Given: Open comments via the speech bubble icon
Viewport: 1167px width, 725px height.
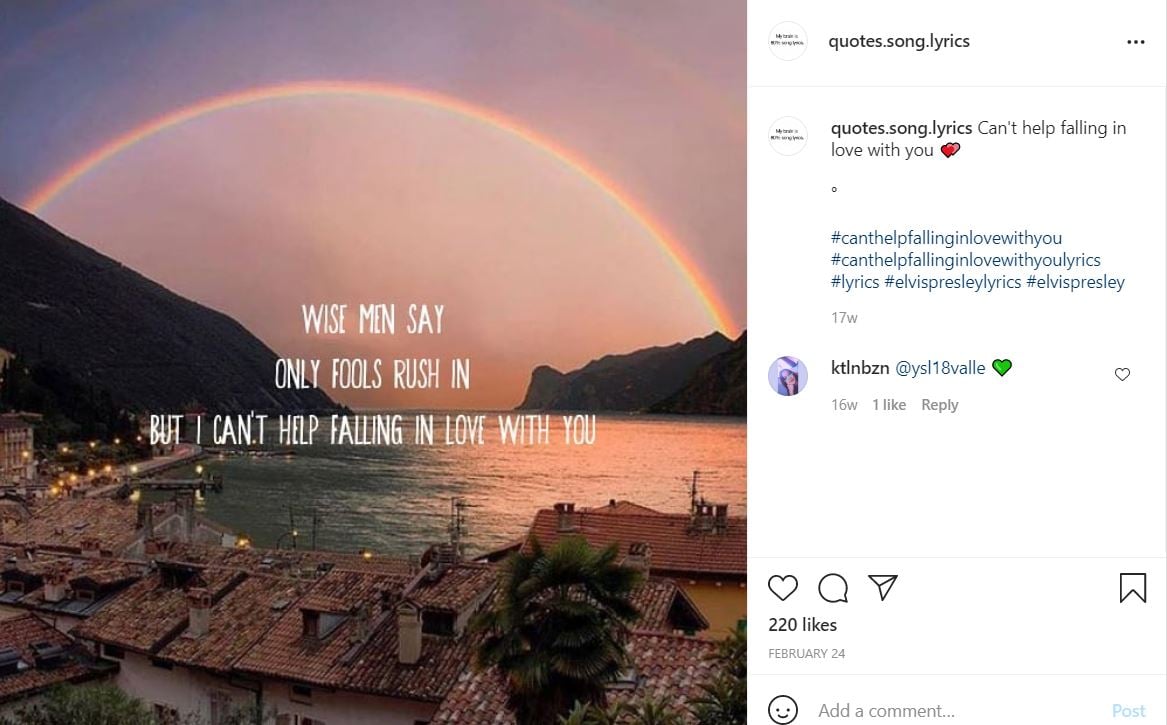Looking at the screenshot, I should [x=832, y=589].
